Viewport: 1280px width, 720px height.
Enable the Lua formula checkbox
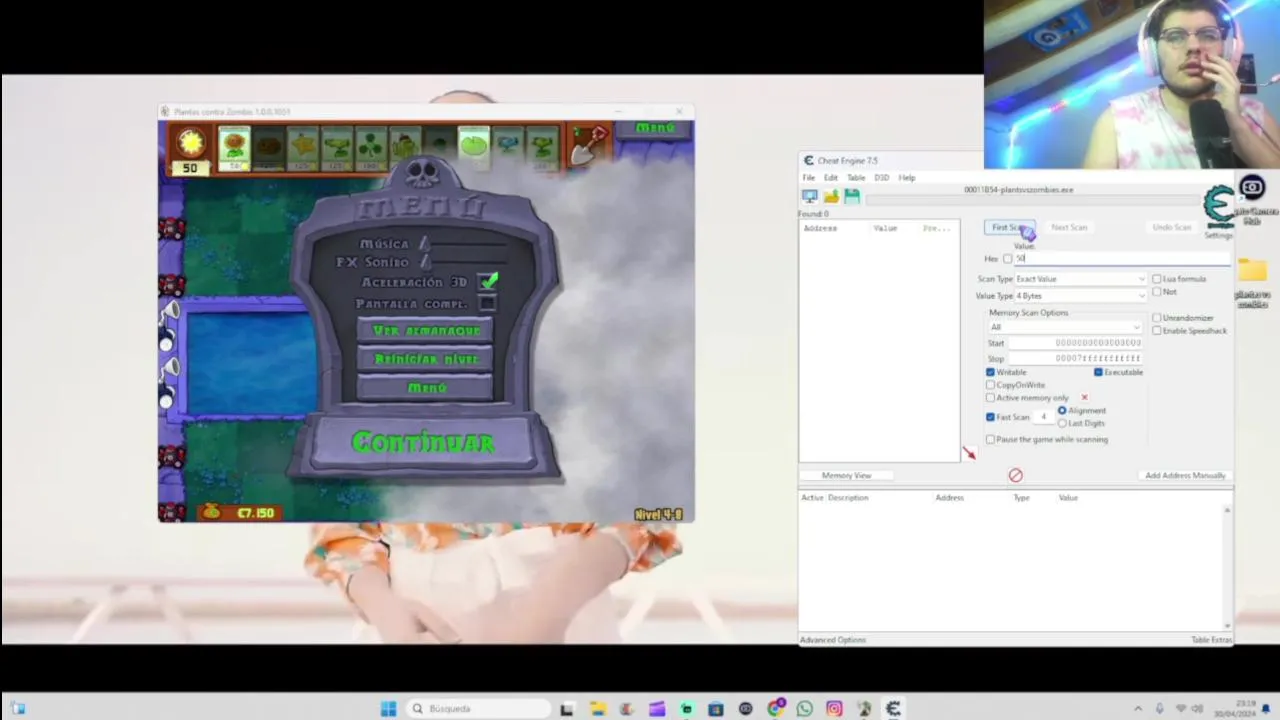click(1157, 279)
